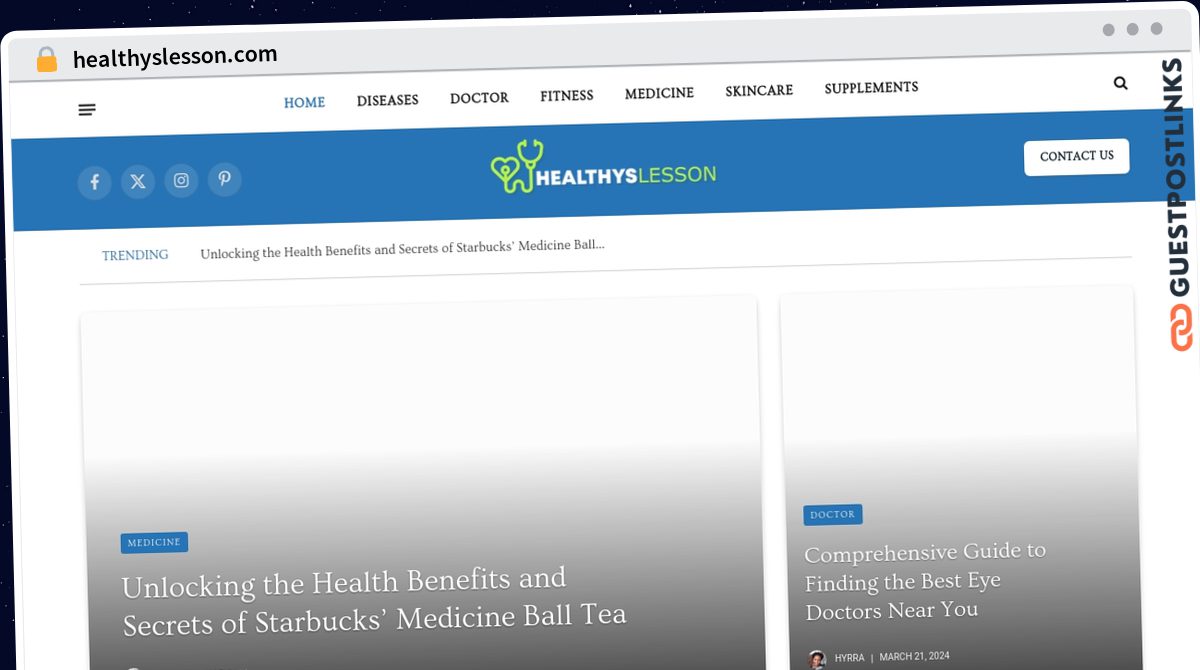Open the Instagram social icon

181,180
